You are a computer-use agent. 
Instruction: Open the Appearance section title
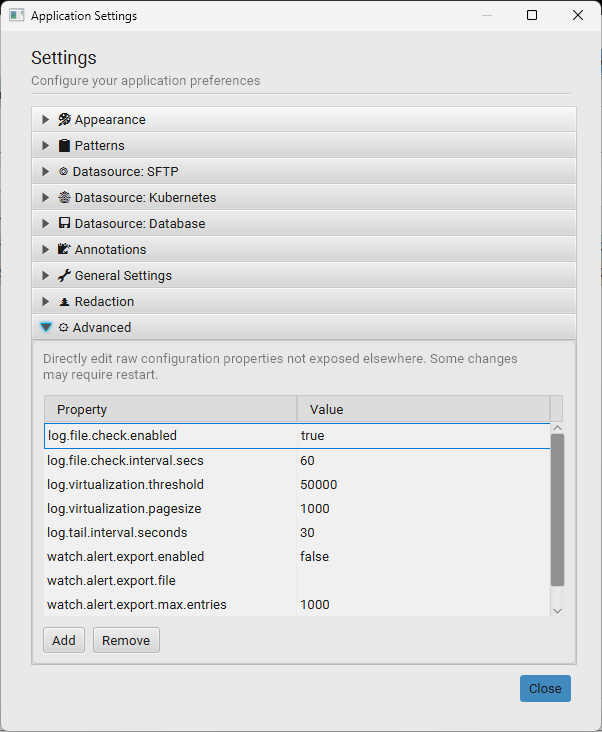pos(110,120)
